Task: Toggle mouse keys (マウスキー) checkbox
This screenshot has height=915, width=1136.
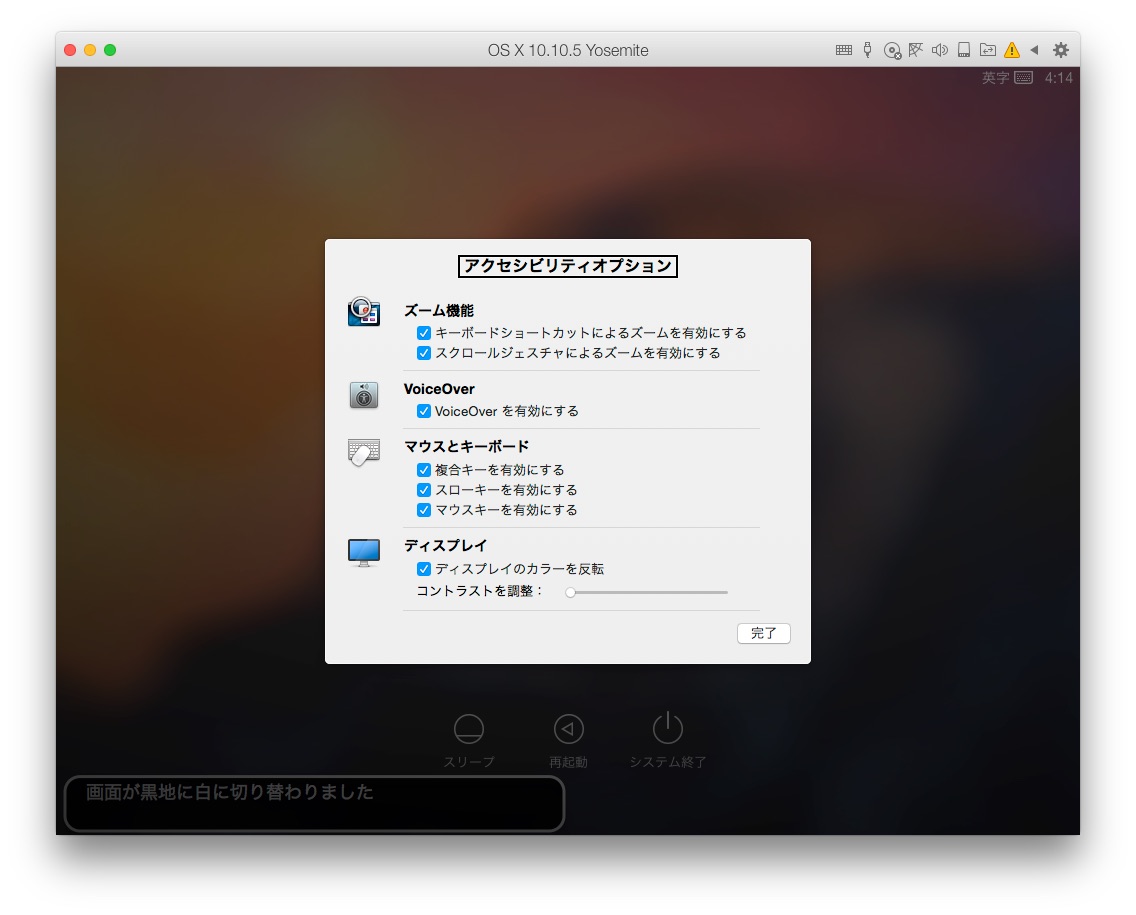Action: tap(424, 510)
